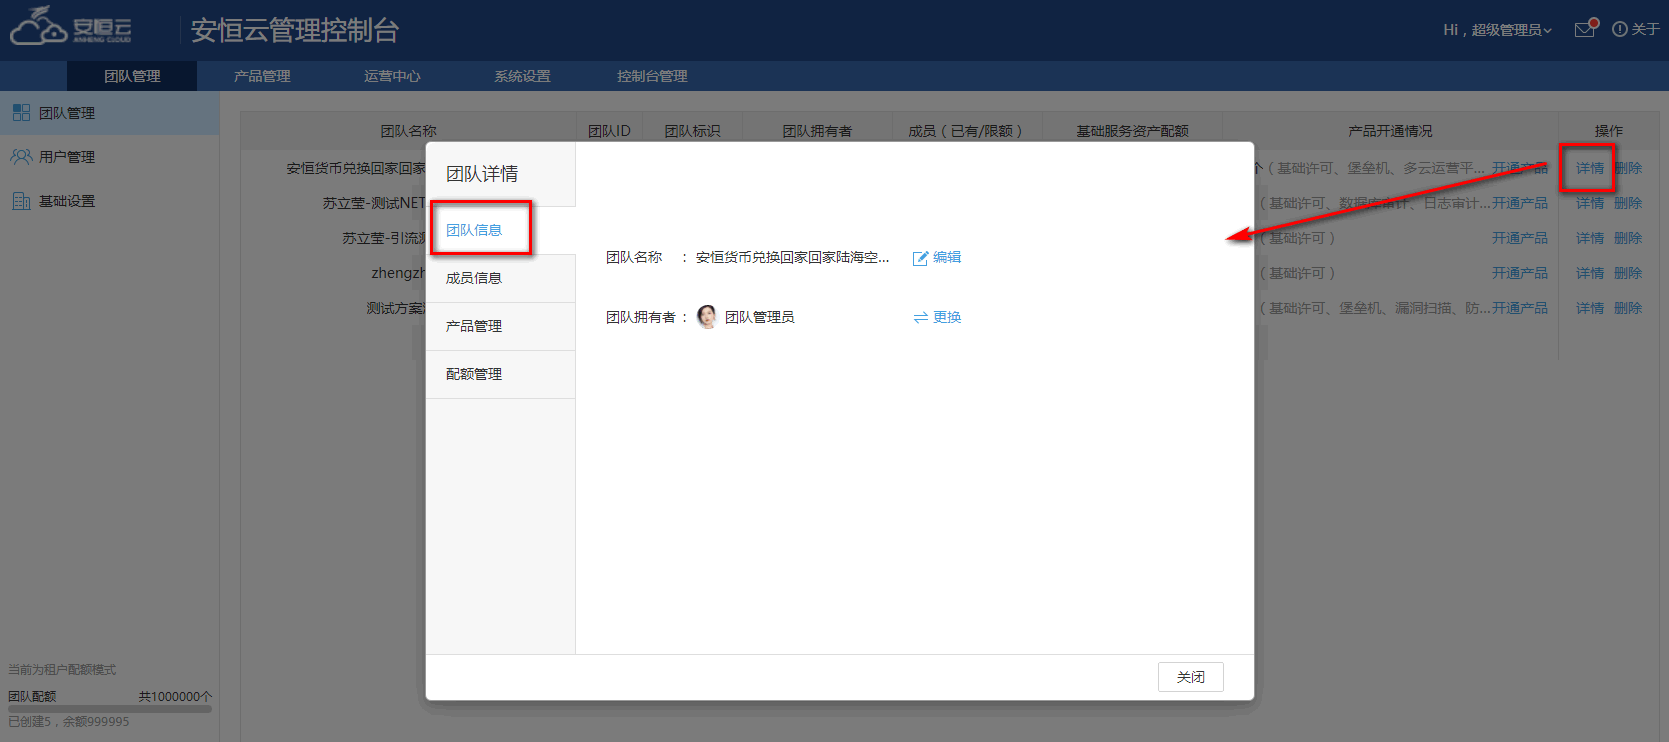Click 删除 in the first team row
1669x742 pixels.
(x=1628, y=168)
